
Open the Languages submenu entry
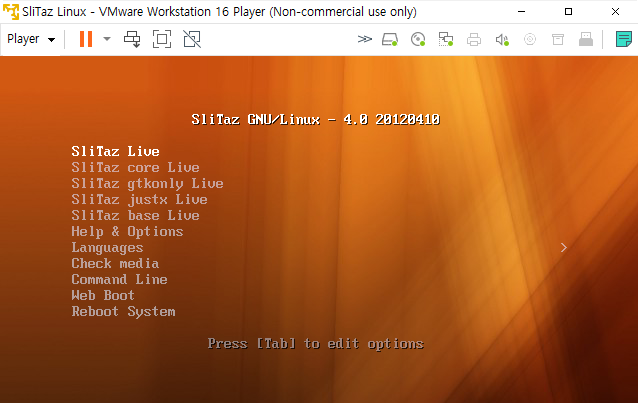click(x=107, y=247)
